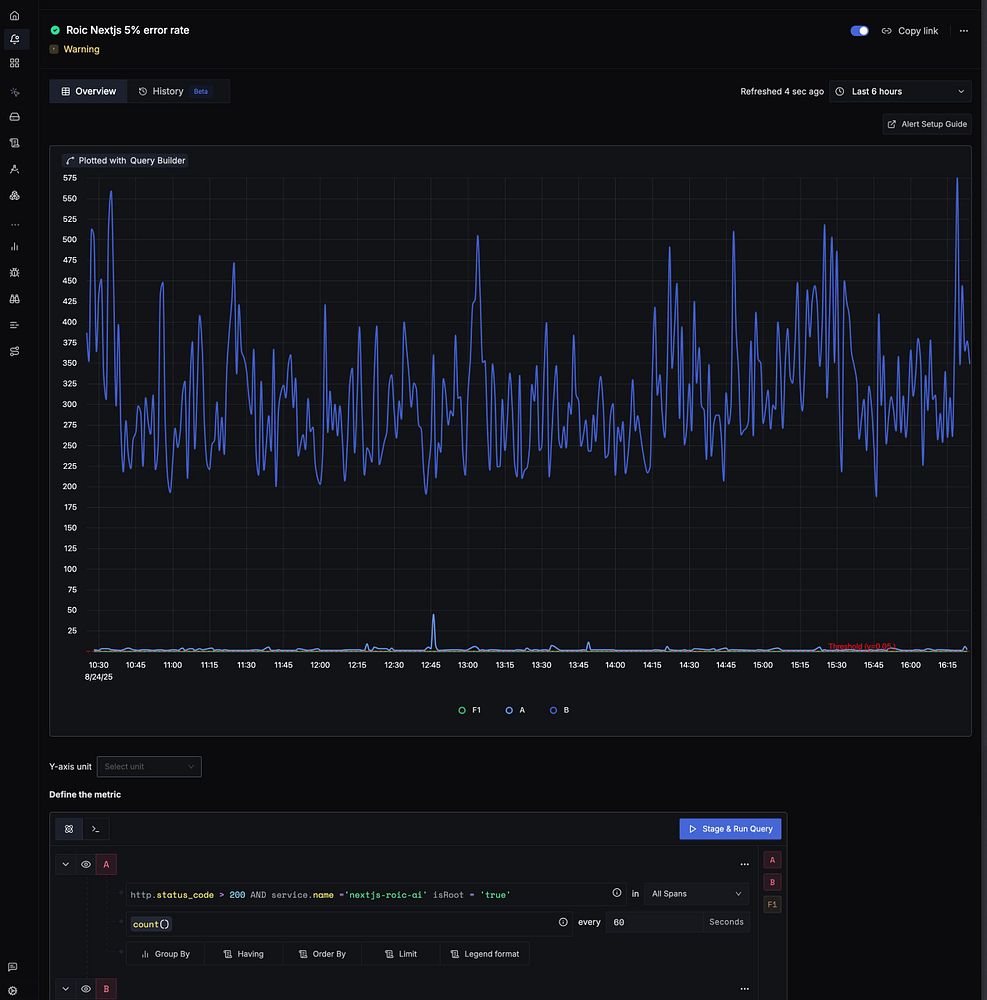Switch to the terminal-style query editor tab
This screenshot has width=987, height=1000.
pos(96,829)
